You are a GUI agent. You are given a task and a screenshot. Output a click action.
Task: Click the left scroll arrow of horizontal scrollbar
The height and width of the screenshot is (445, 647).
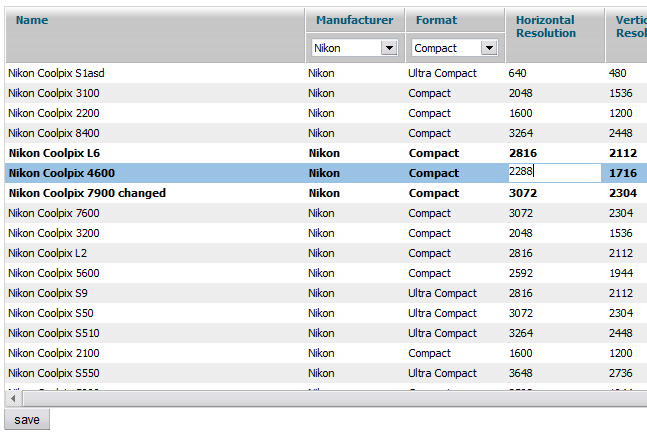click(x=12, y=398)
